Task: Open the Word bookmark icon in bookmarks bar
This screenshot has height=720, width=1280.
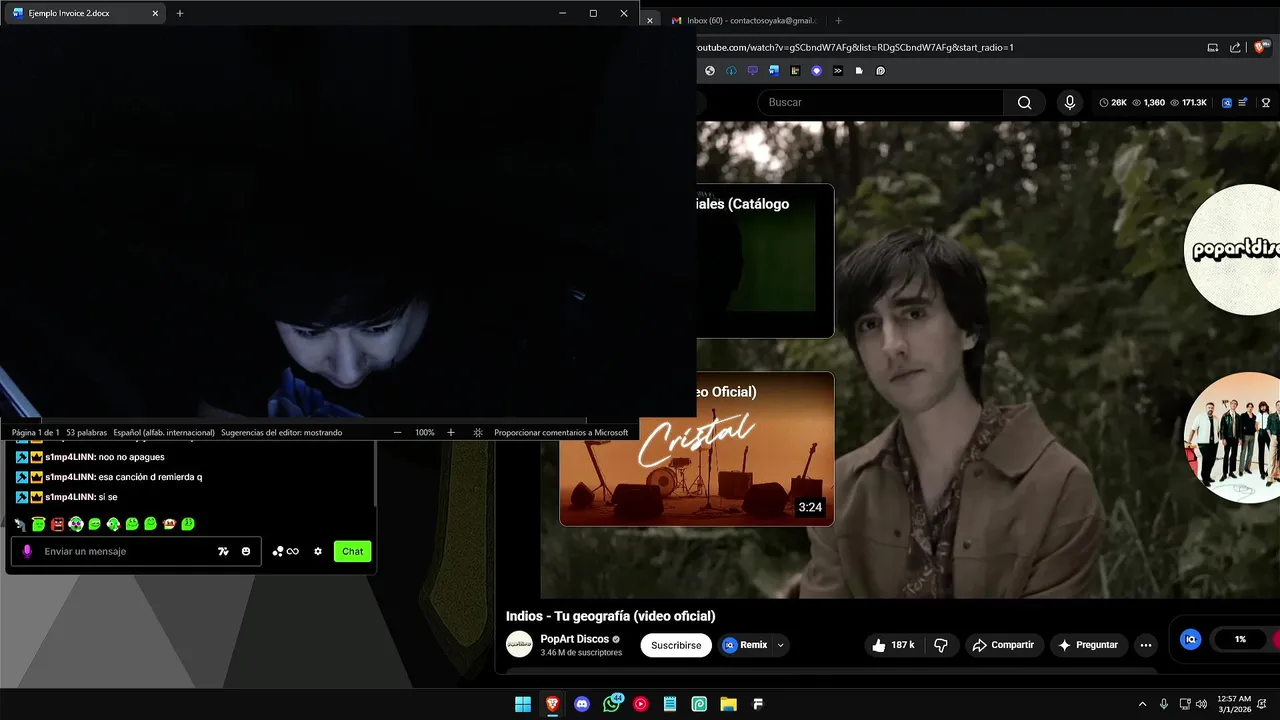Action: pyautogui.click(x=774, y=71)
